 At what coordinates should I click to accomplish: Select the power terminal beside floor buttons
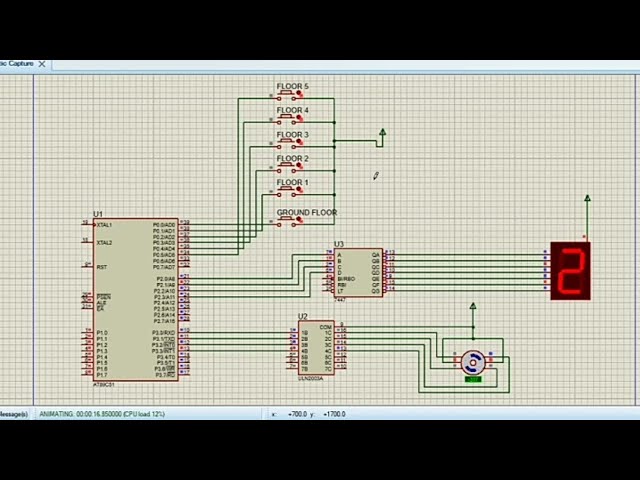pyautogui.click(x=382, y=133)
